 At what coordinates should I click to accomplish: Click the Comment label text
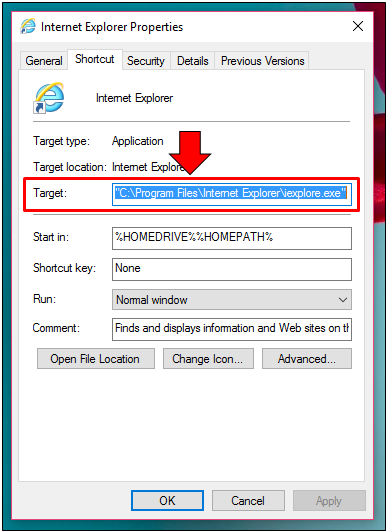[56, 328]
